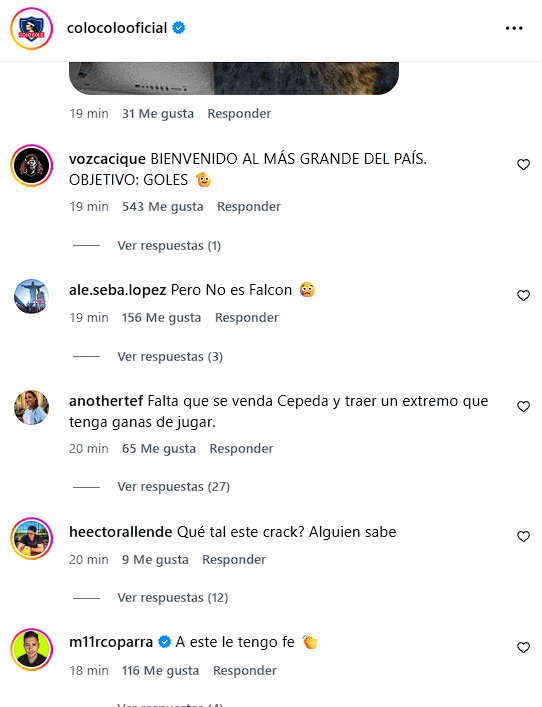Screen dimensions: 542x707
Task: Open the three-dot more options menu
Action: pos(514,28)
